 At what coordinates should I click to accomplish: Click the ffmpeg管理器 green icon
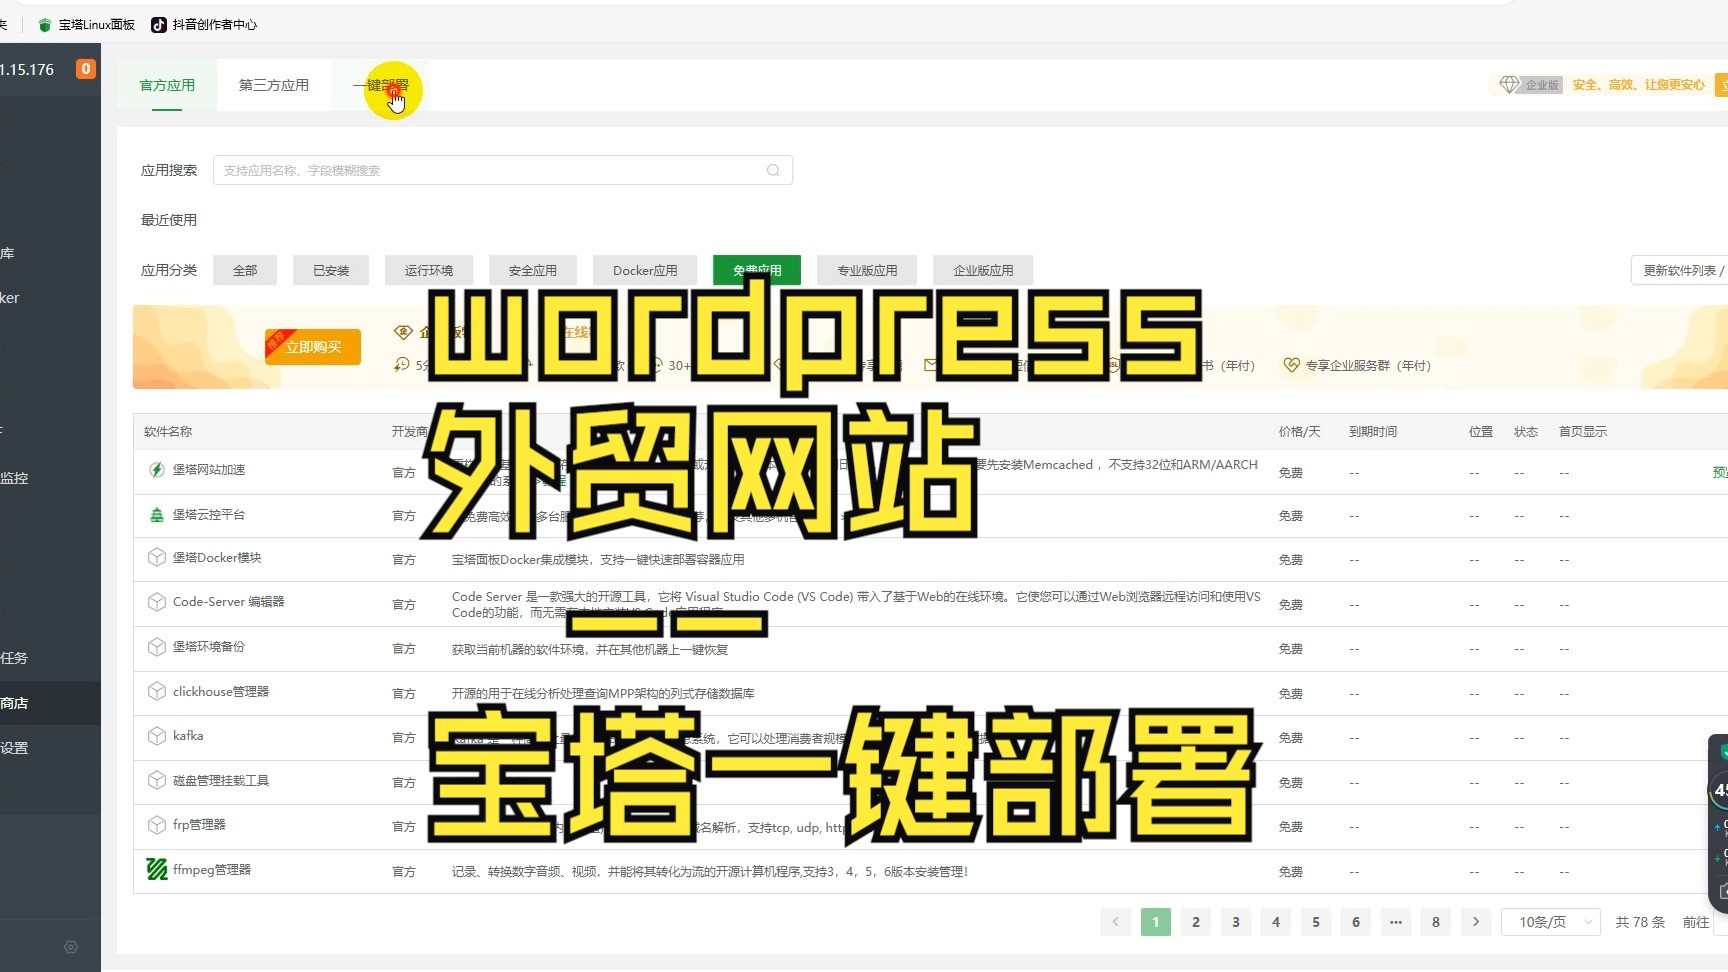(157, 870)
